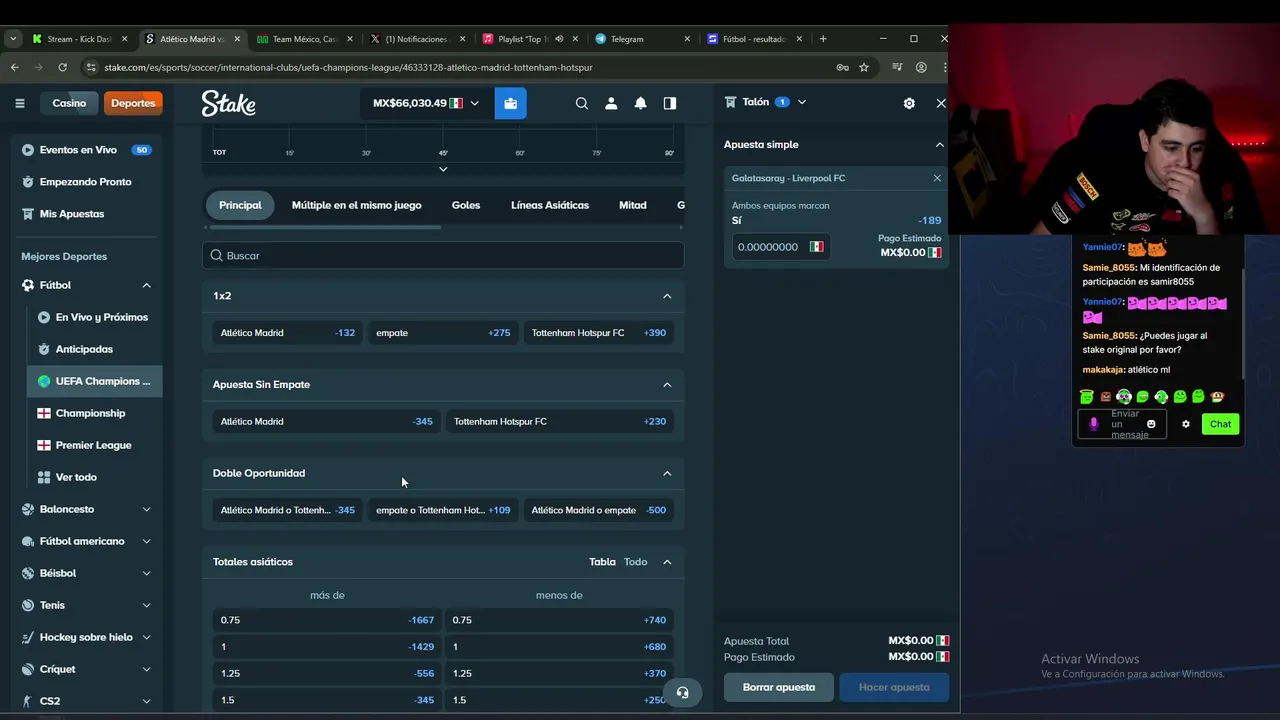
Task: Open Stake site search magnifier icon
Action: coord(582,103)
